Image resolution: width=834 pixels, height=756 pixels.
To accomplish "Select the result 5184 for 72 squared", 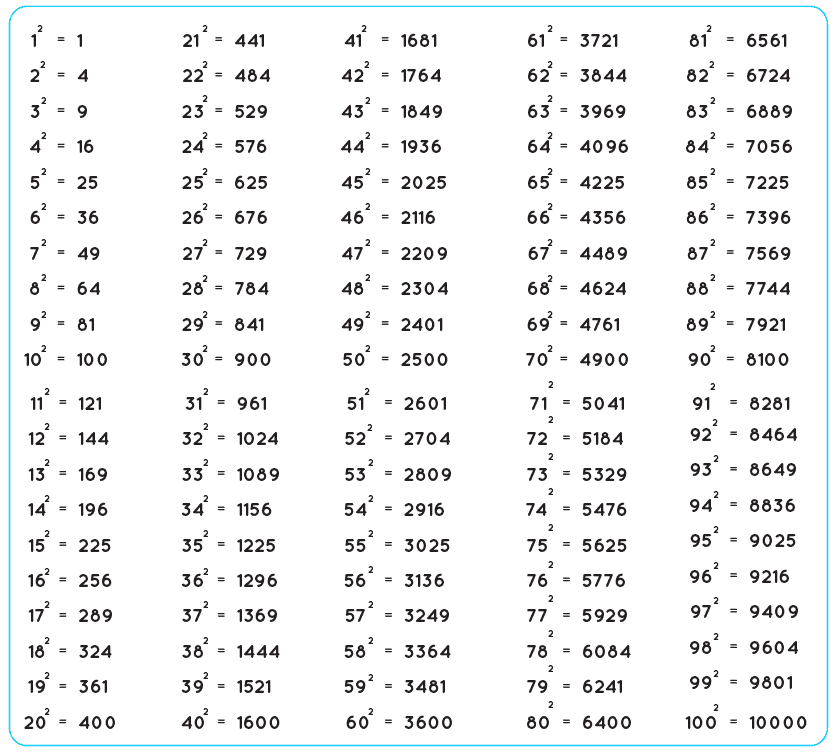I will click(x=603, y=439).
